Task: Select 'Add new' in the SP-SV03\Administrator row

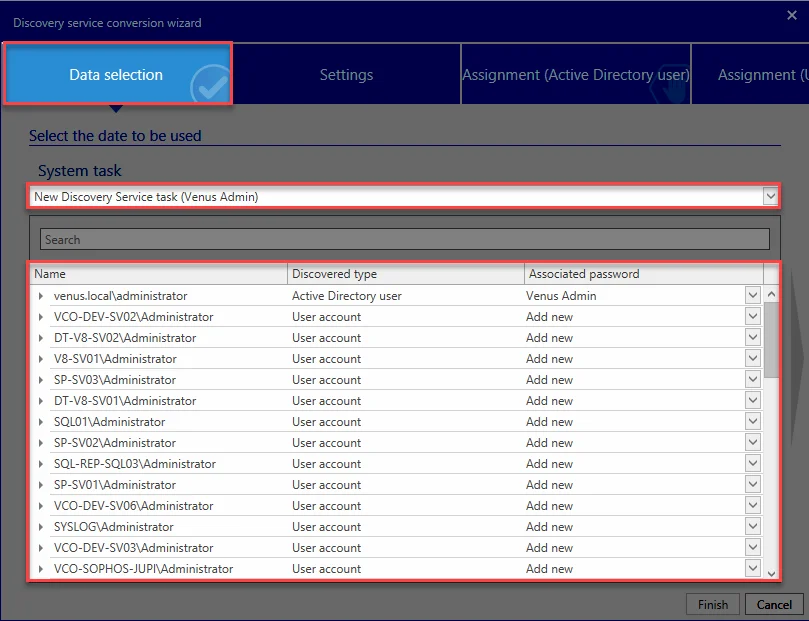Action: tap(549, 380)
